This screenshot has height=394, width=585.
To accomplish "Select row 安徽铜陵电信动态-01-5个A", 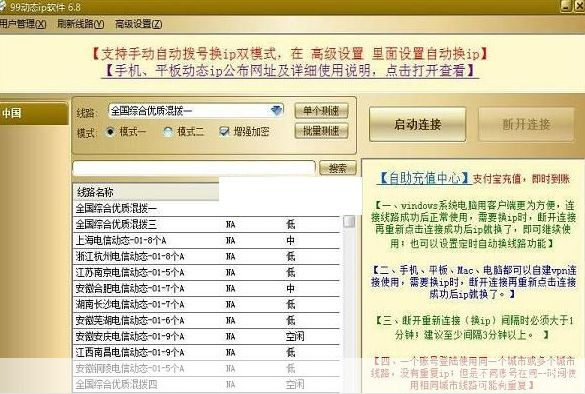I will [x=206, y=369].
